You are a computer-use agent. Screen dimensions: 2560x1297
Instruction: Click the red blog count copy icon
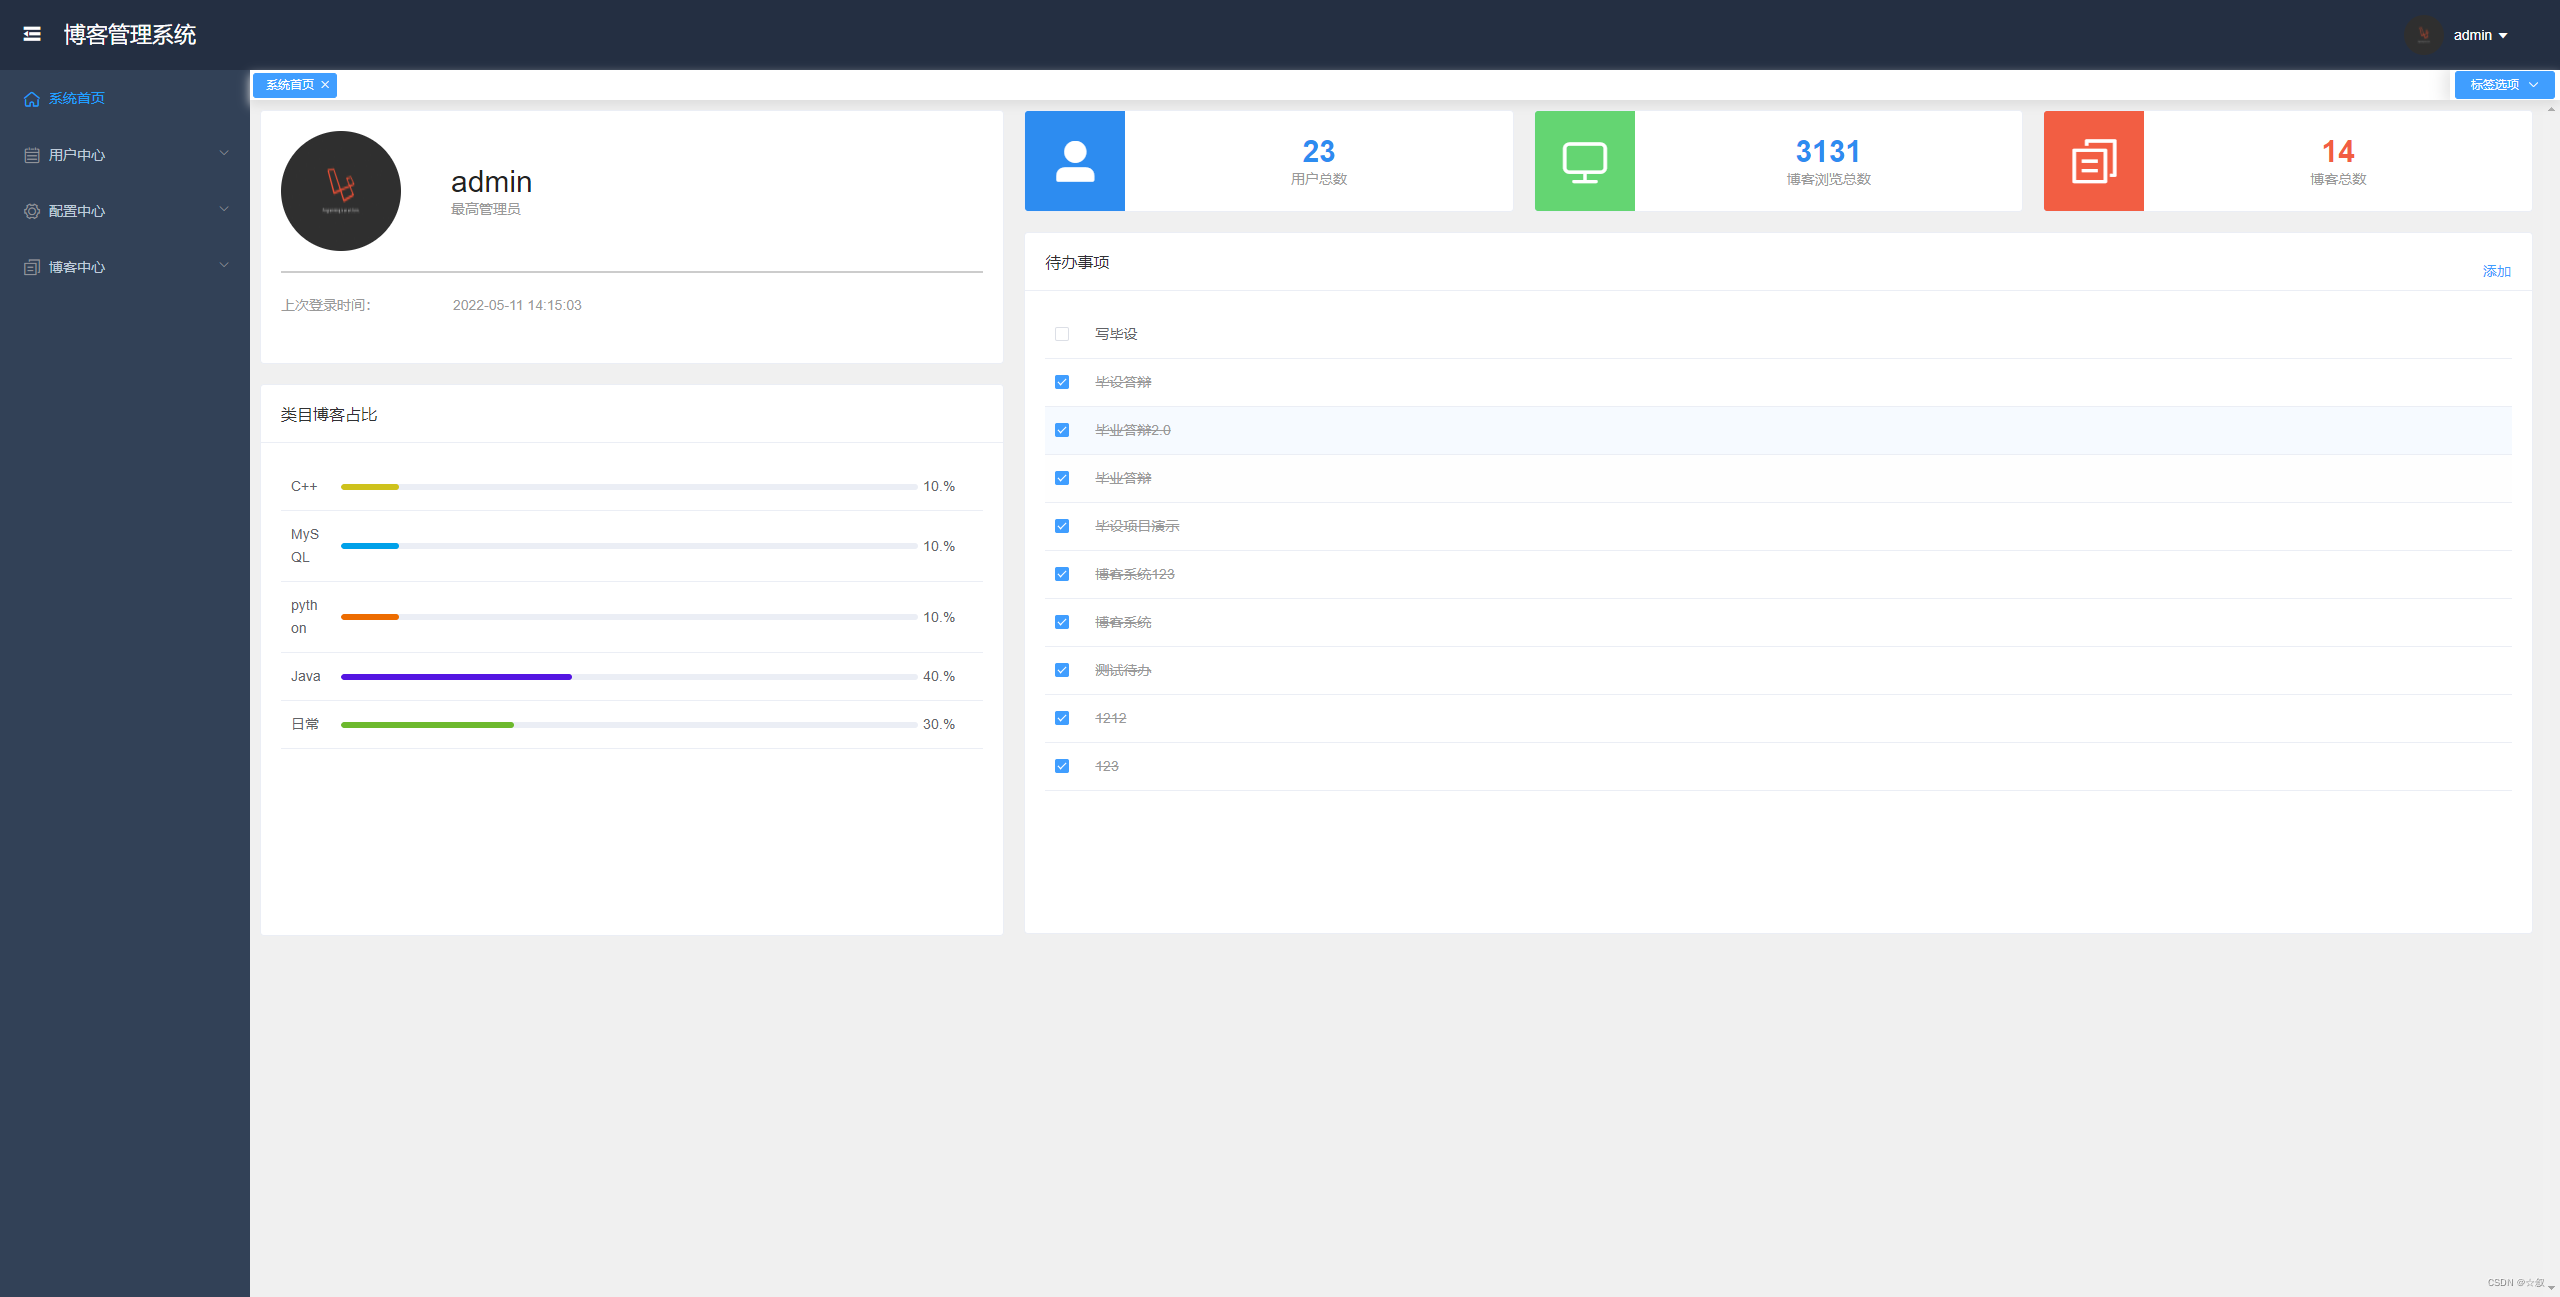click(2093, 161)
